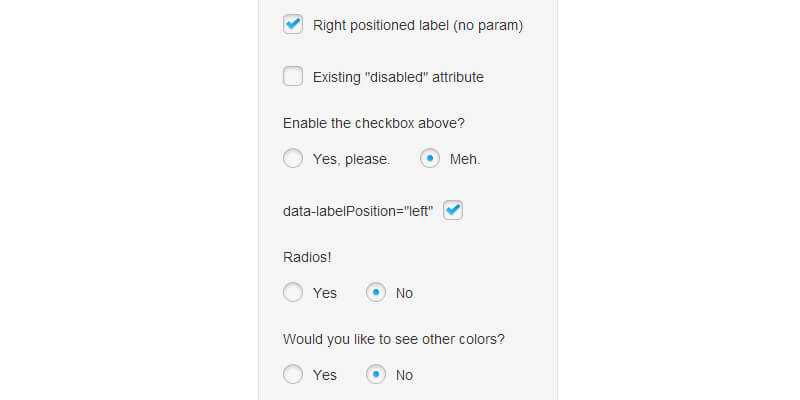Screen dimensions: 800x400
Task: Click "Would you like to see other colors?" text
Action: pos(394,339)
